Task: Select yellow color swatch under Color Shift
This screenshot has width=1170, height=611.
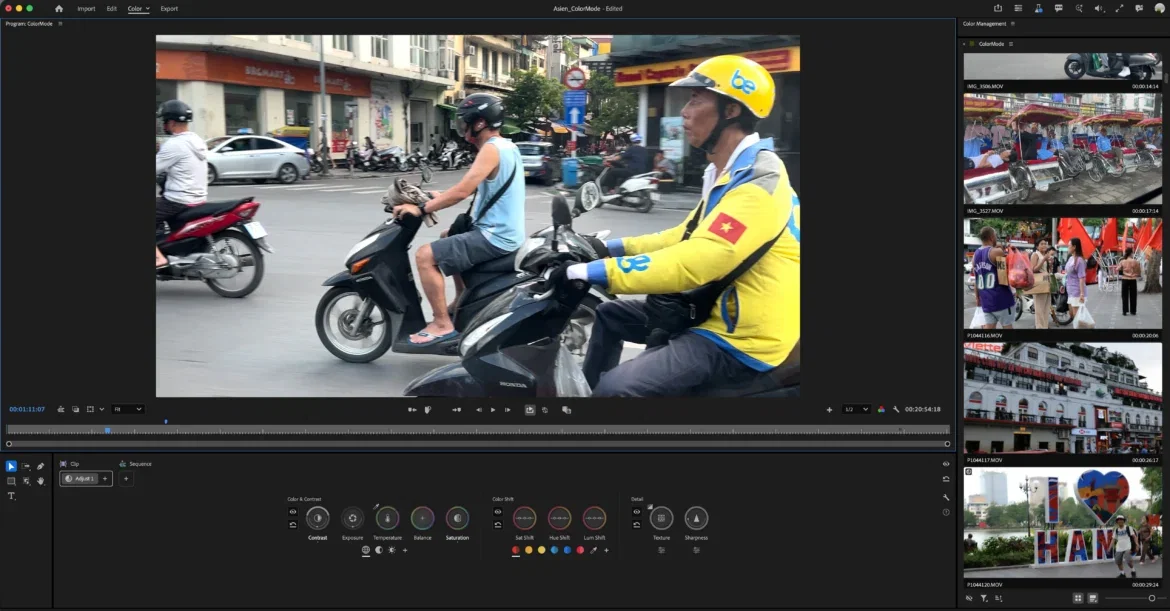Action: pos(541,550)
